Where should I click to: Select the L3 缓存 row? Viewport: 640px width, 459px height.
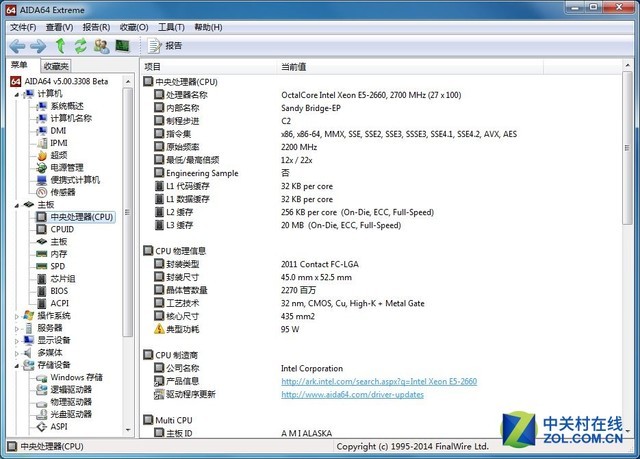point(382,225)
